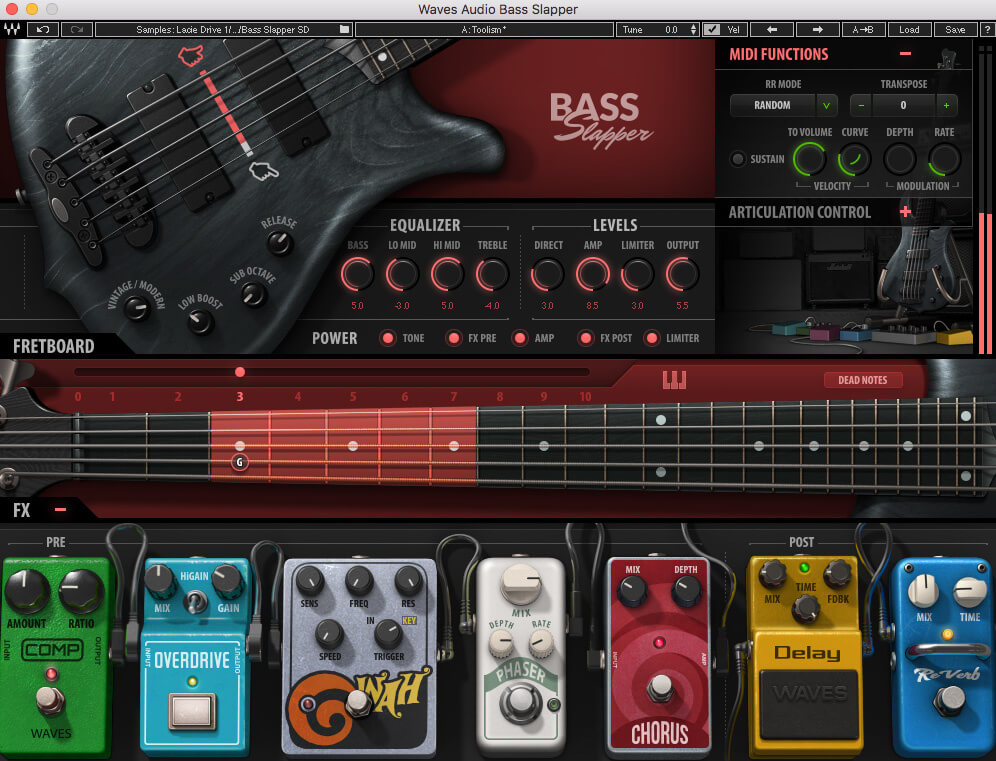Collapse the MIDI Functions panel
The height and width of the screenshot is (761, 996).
tap(906, 54)
